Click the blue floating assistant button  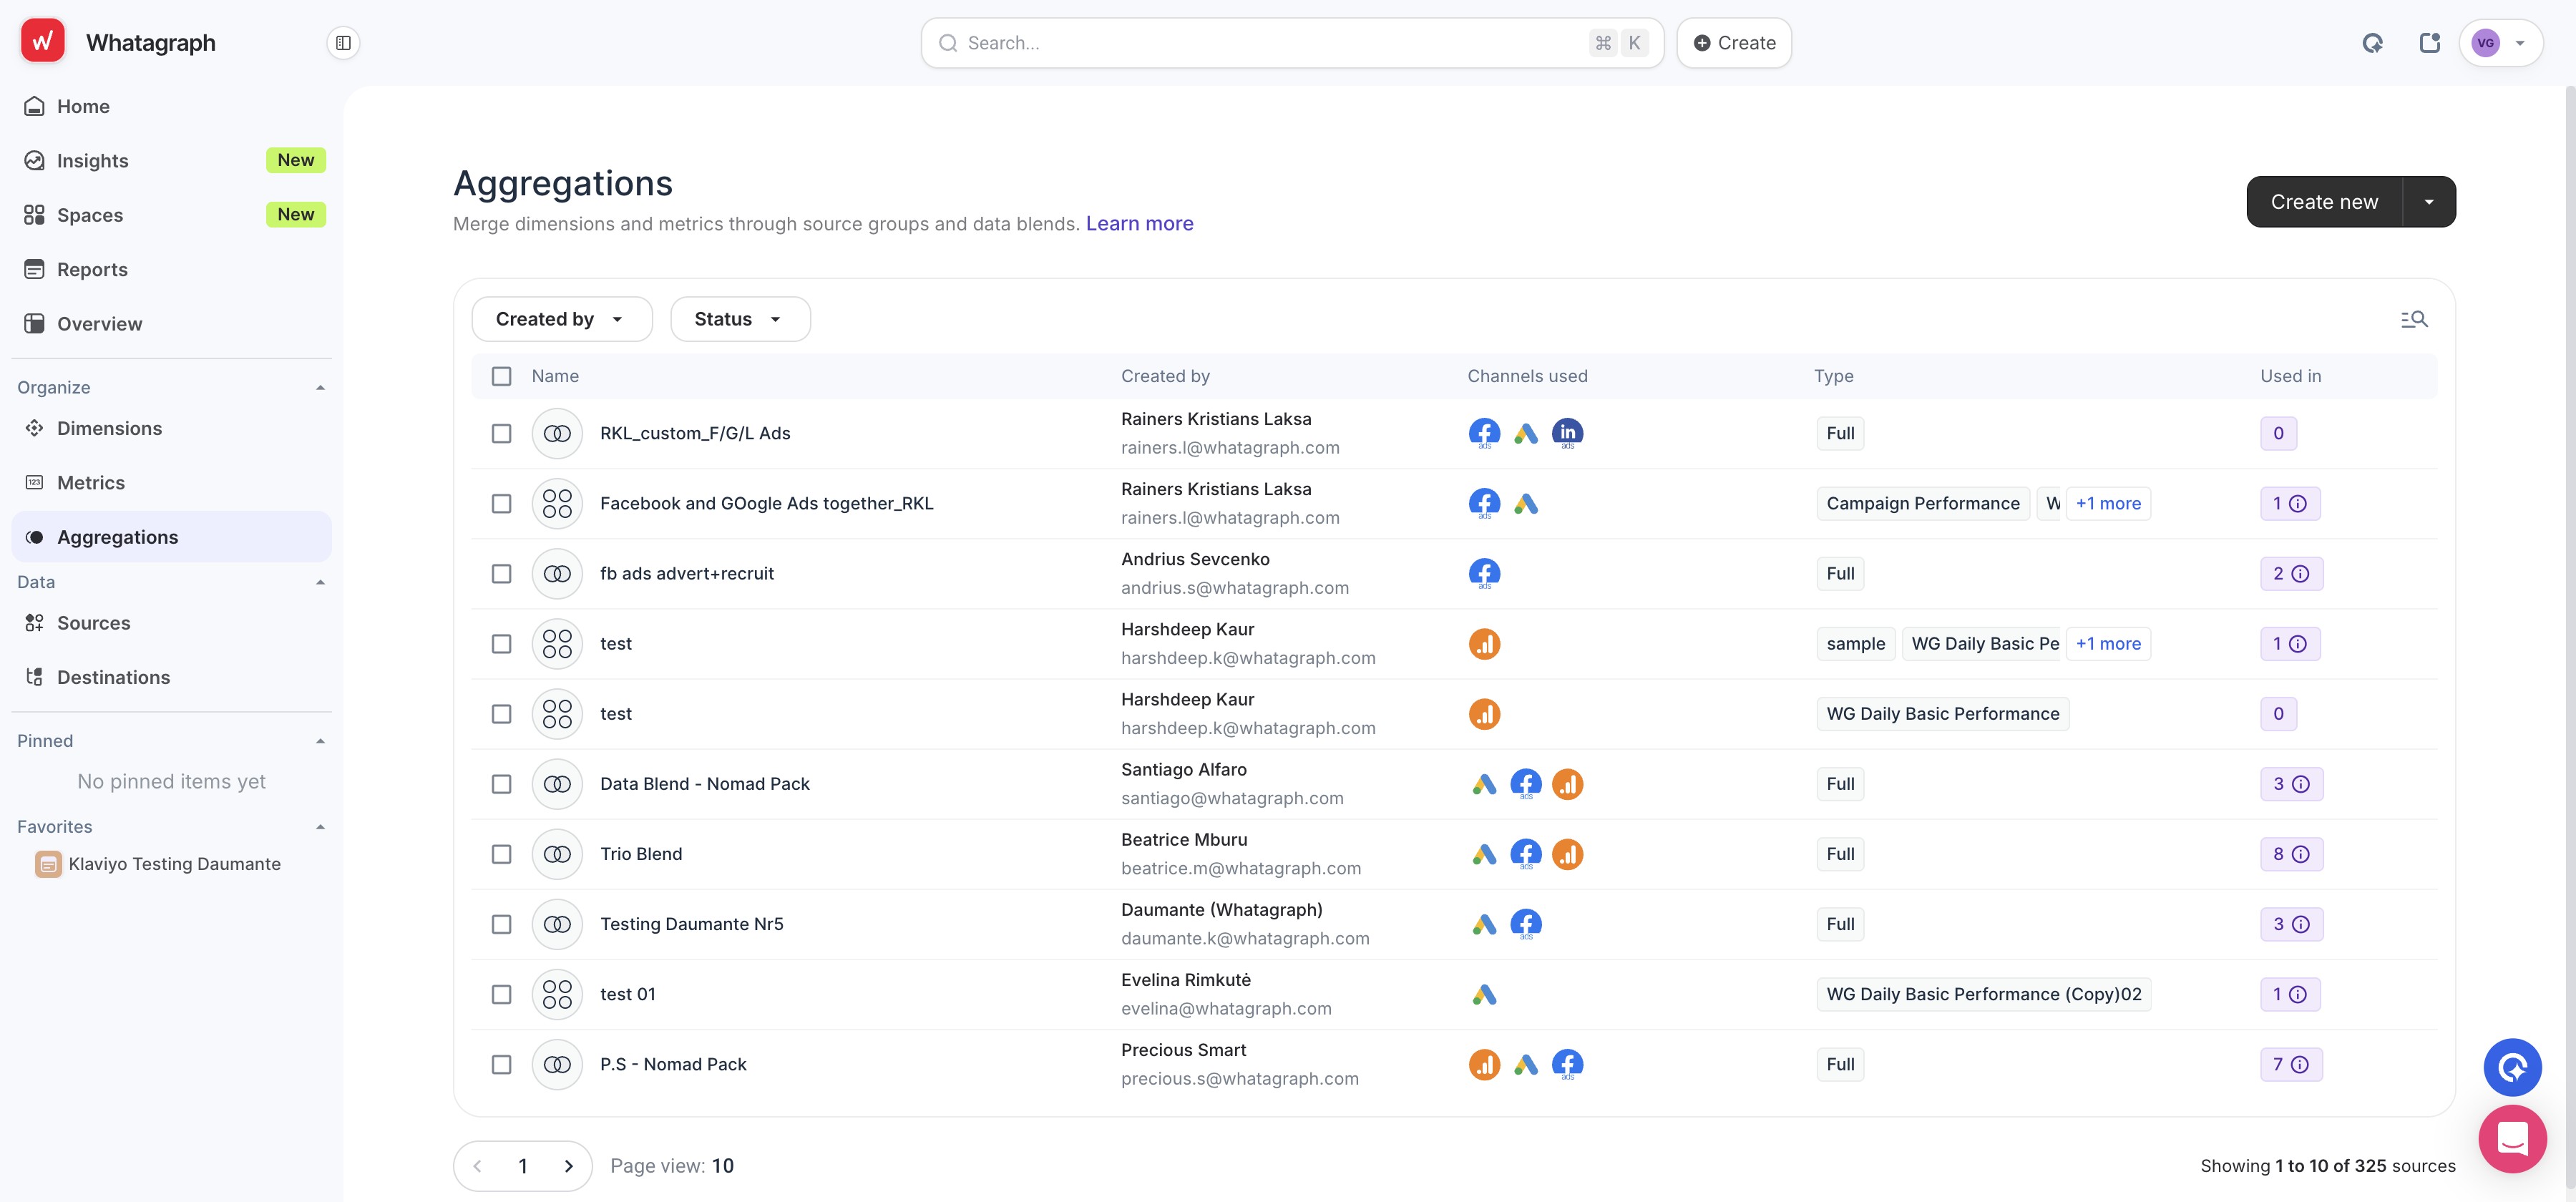2512,1067
